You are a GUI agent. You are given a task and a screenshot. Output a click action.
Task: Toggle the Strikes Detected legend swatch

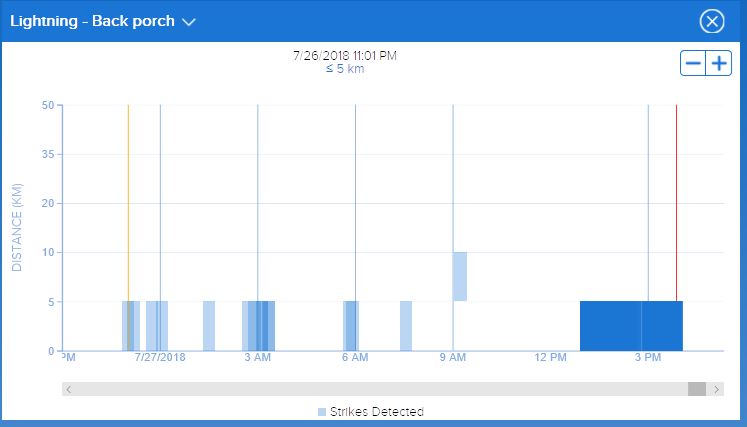pyautogui.click(x=322, y=412)
